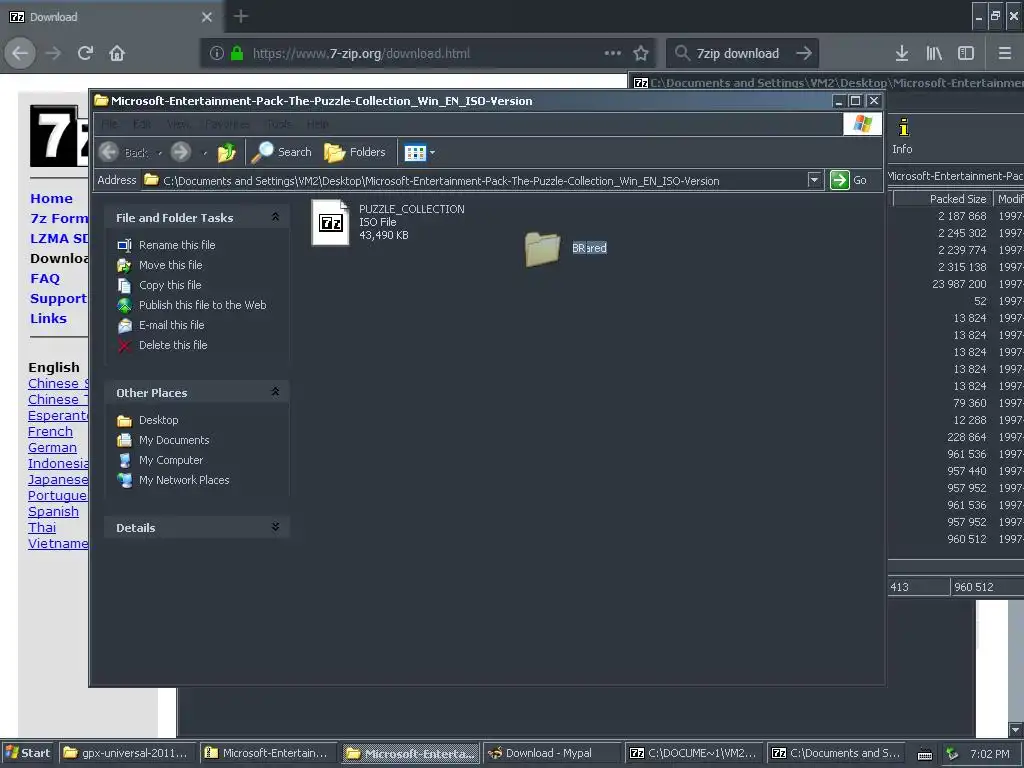Click Start button on taskbar
Viewport: 1024px width, 768px height.
point(27,753)
